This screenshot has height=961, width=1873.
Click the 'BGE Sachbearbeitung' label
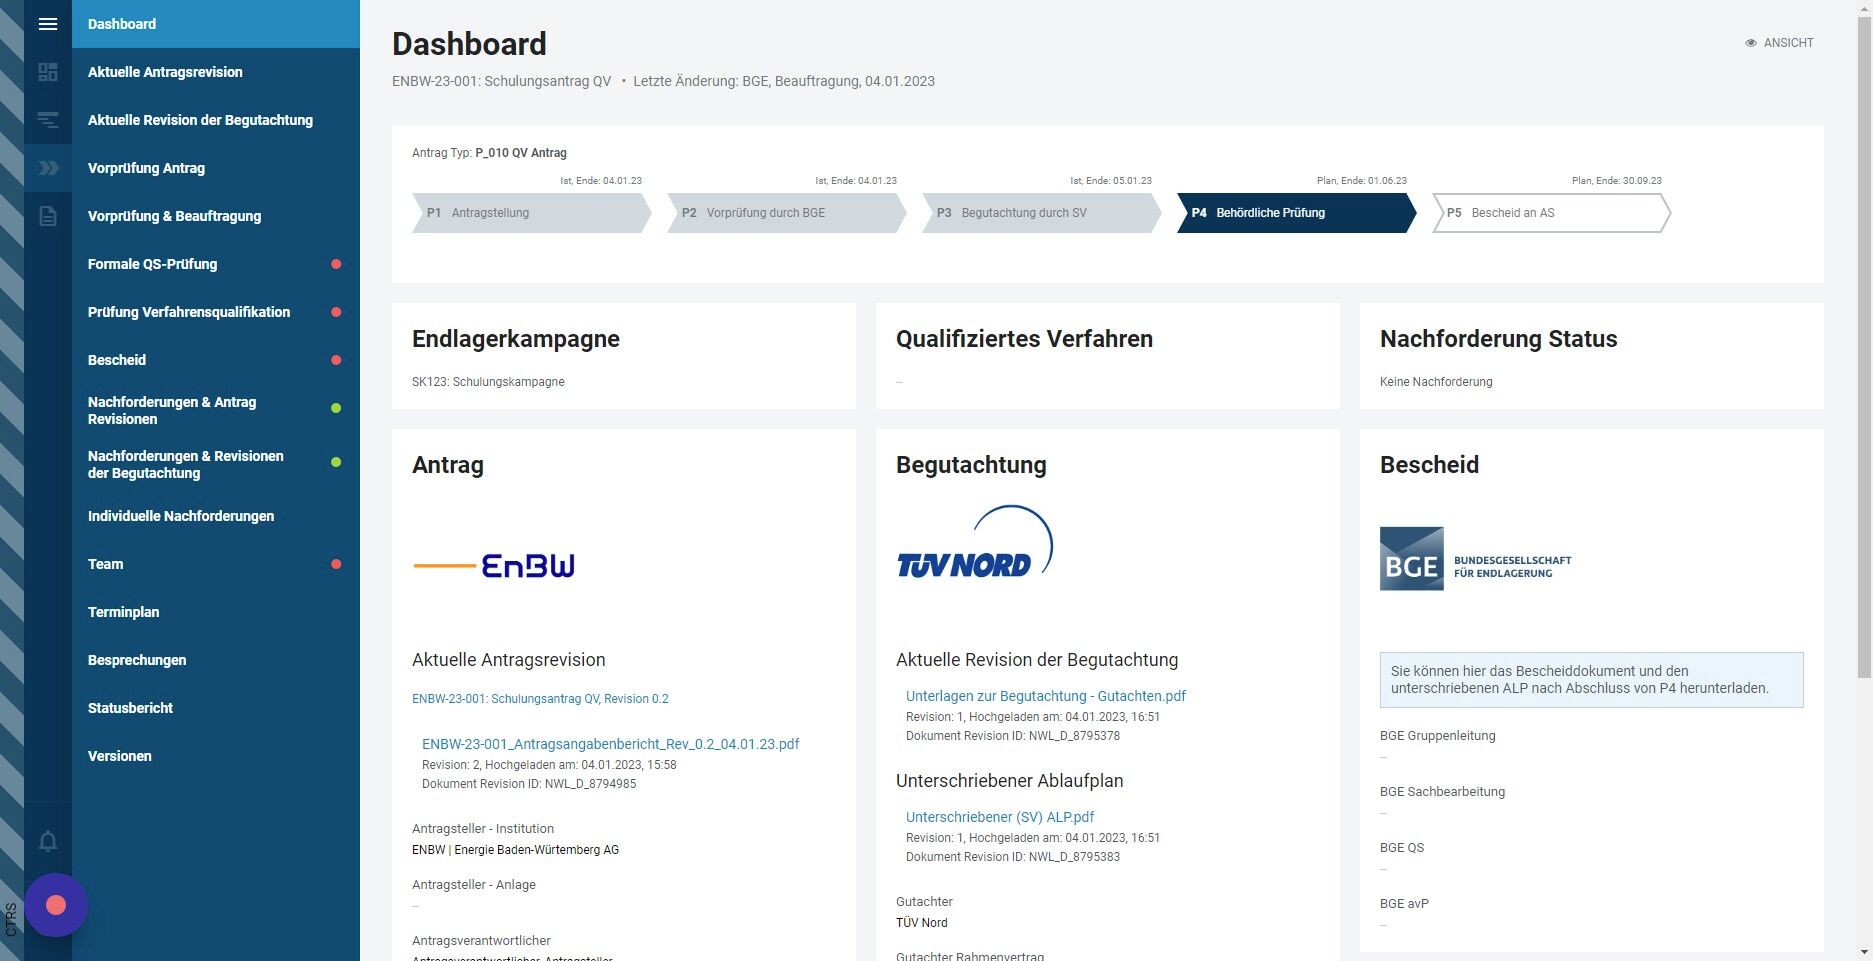click(x=1442, y=792)
